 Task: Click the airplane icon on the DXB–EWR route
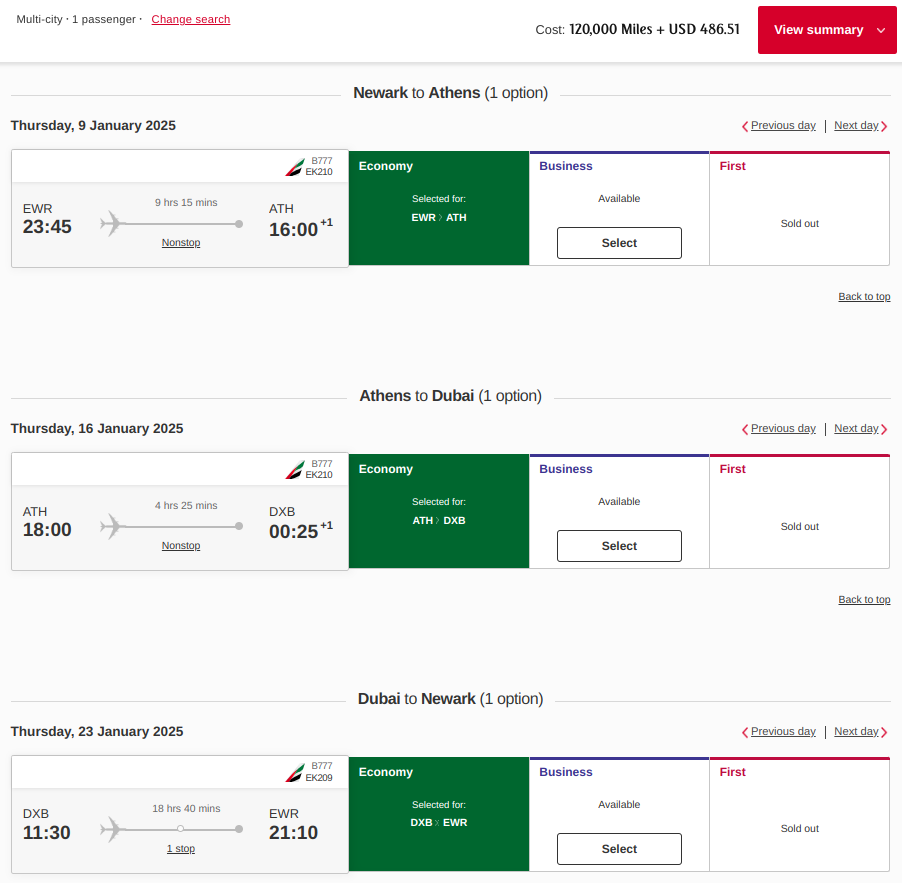pyautogui.click(x=111, y=830)
